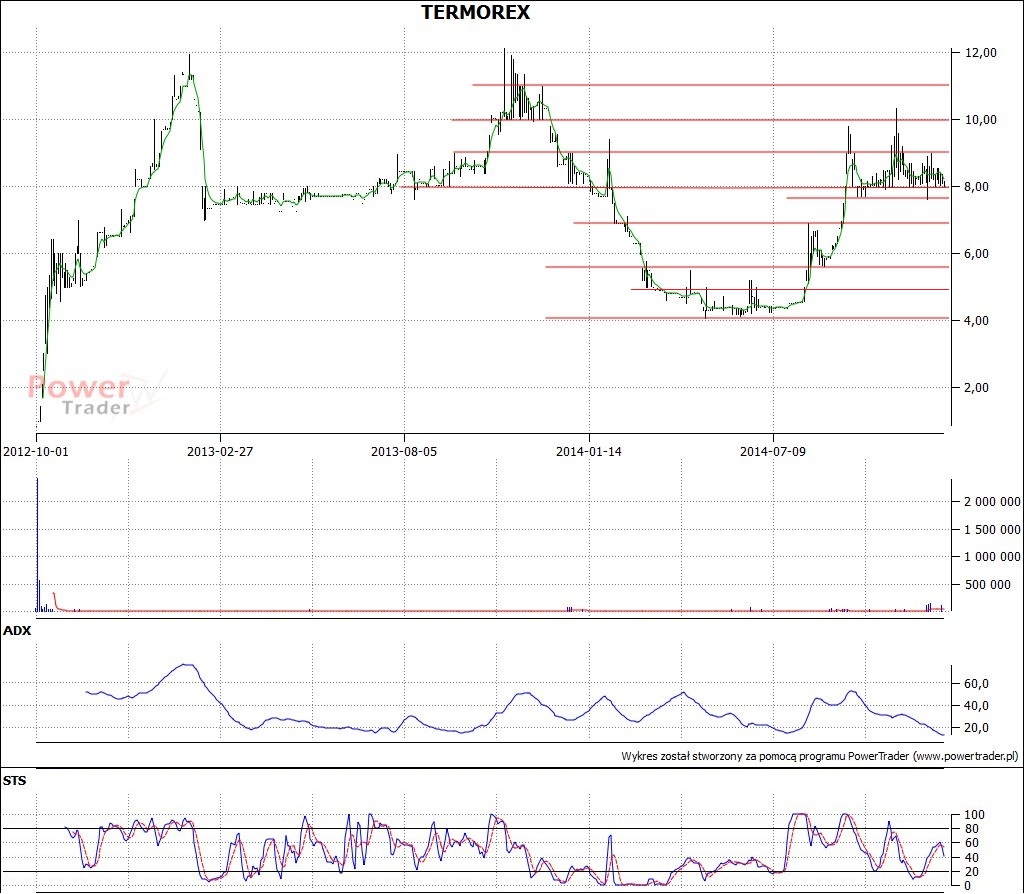Click the ADX 40,0 scale value
Image resolution: width=1024 pixels, height=894 pixels.
976,706
